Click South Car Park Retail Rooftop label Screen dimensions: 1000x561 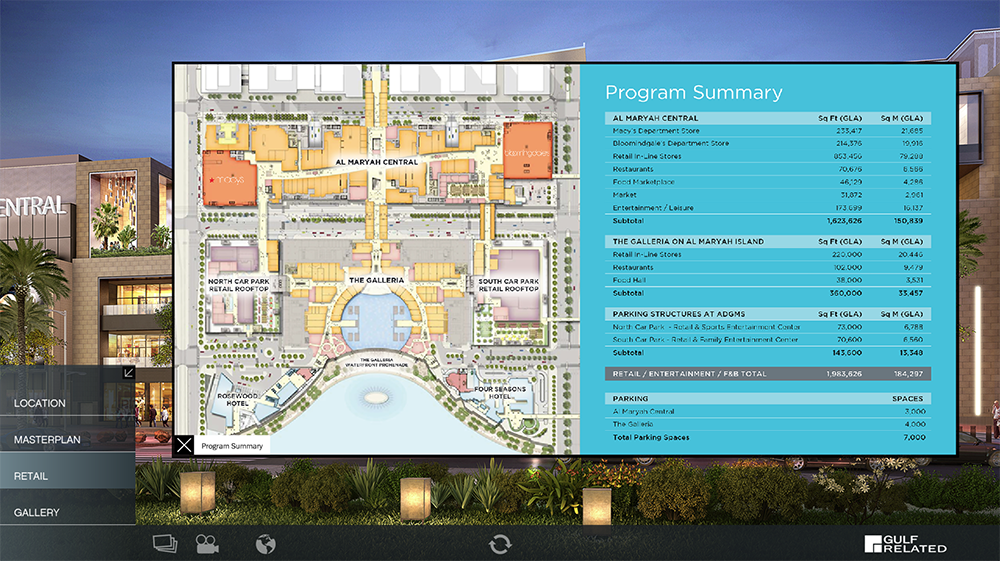point(508,285)
